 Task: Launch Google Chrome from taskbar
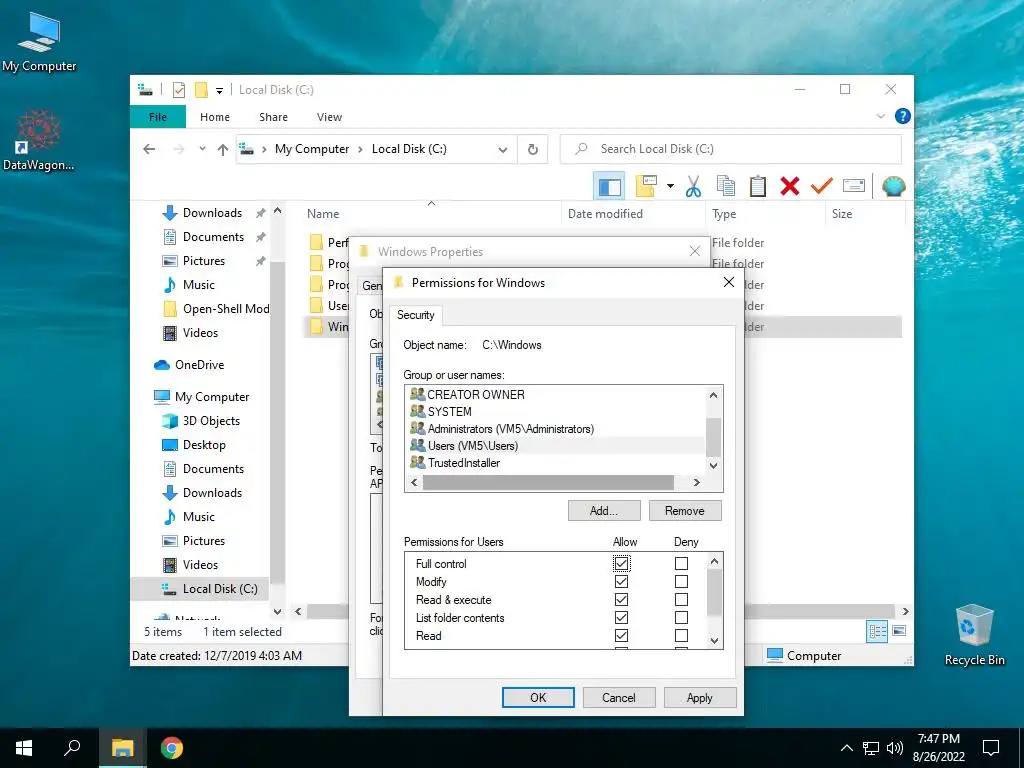[x=172, y=748]
